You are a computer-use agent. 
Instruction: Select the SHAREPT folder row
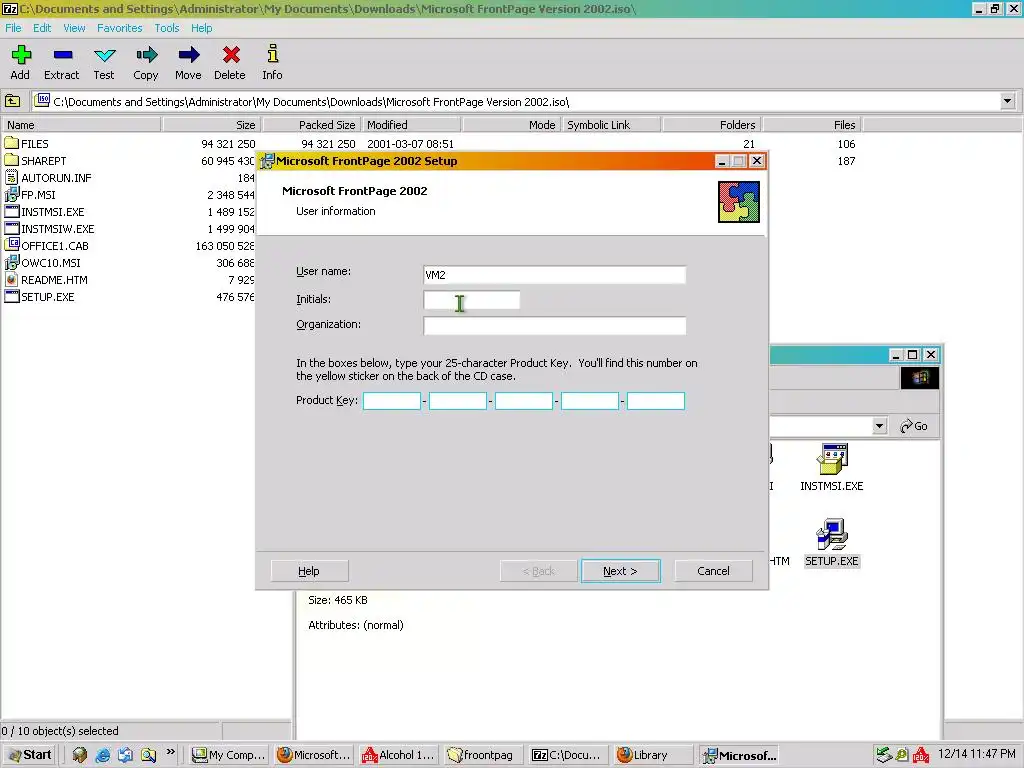click(35, 161)
